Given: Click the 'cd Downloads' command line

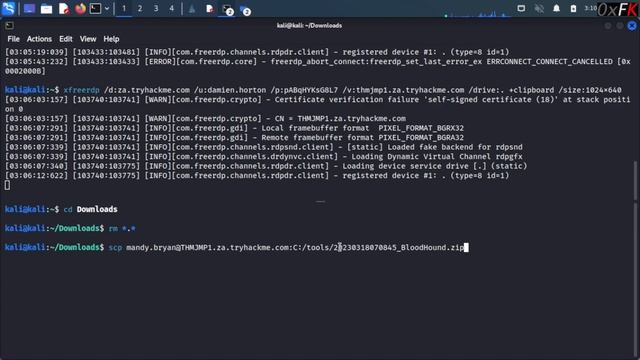Looking at the screenshot, I should pos(91,209).
